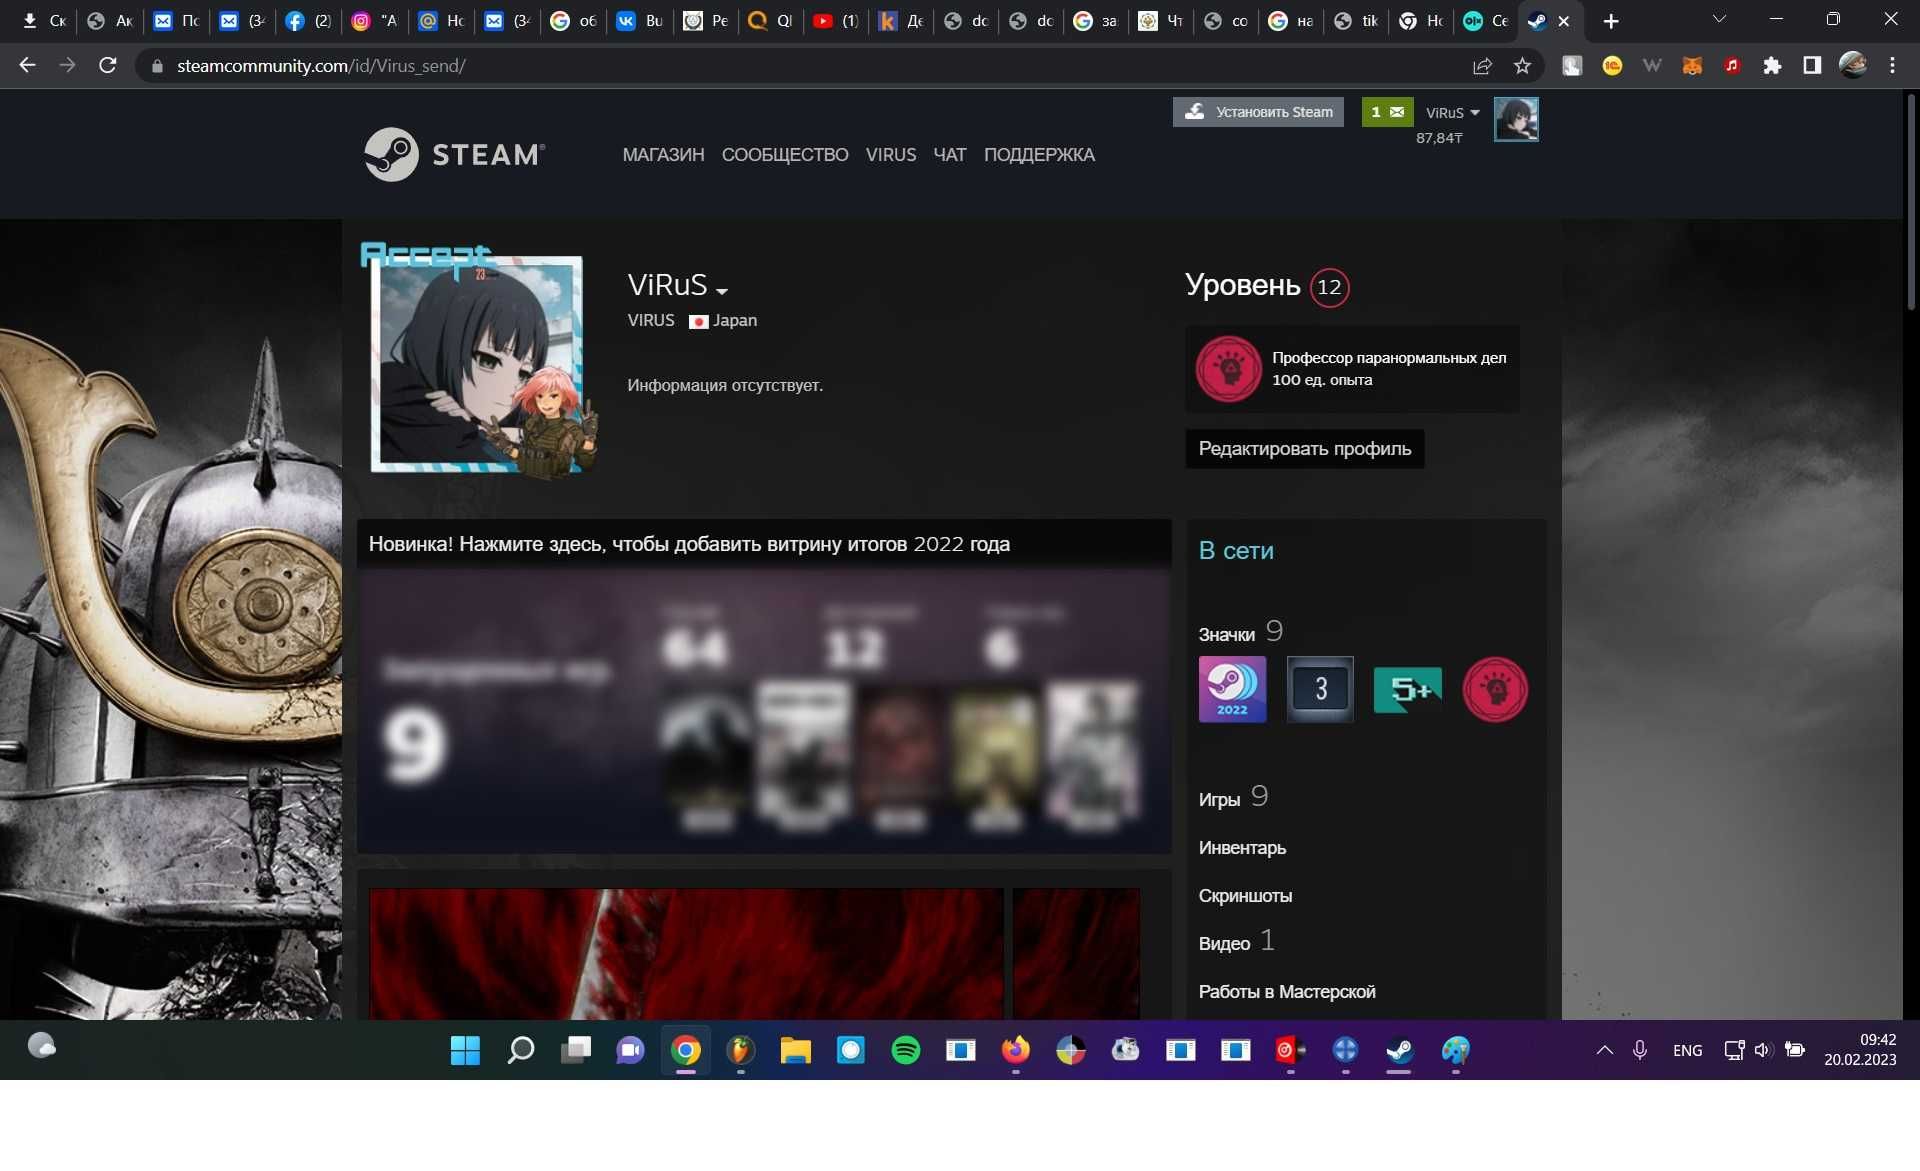1920x1171 pixels.
Task: Open the Инвентарь link
Action: [x=1242, y=848]
